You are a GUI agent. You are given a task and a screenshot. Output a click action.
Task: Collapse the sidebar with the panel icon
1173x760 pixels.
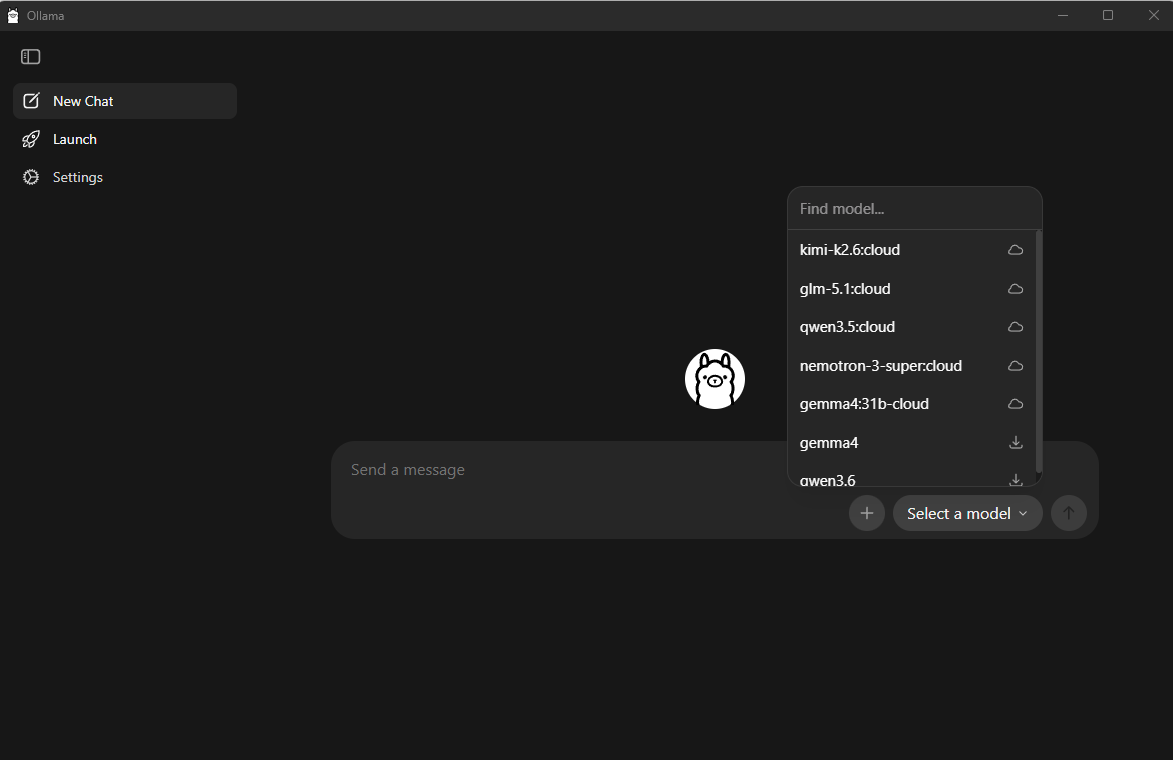click(31, 57)
